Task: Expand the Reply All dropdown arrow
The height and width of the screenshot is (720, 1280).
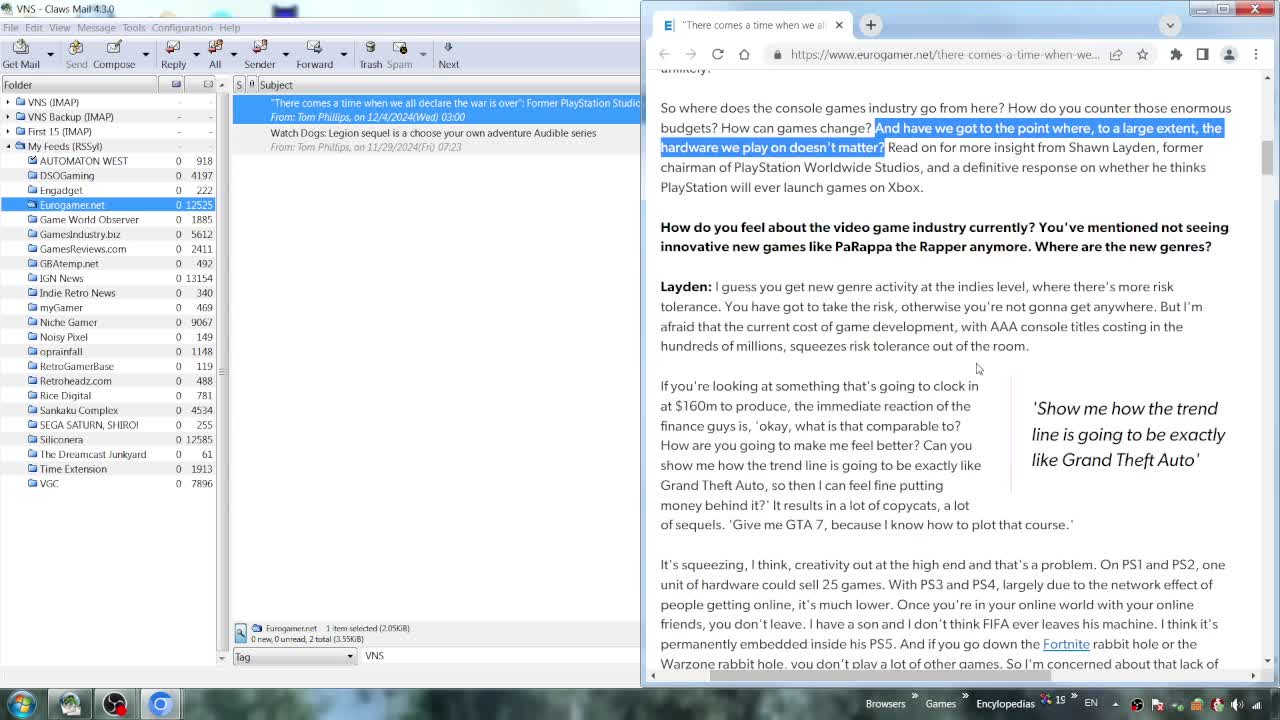Action: tap(233, 54)
